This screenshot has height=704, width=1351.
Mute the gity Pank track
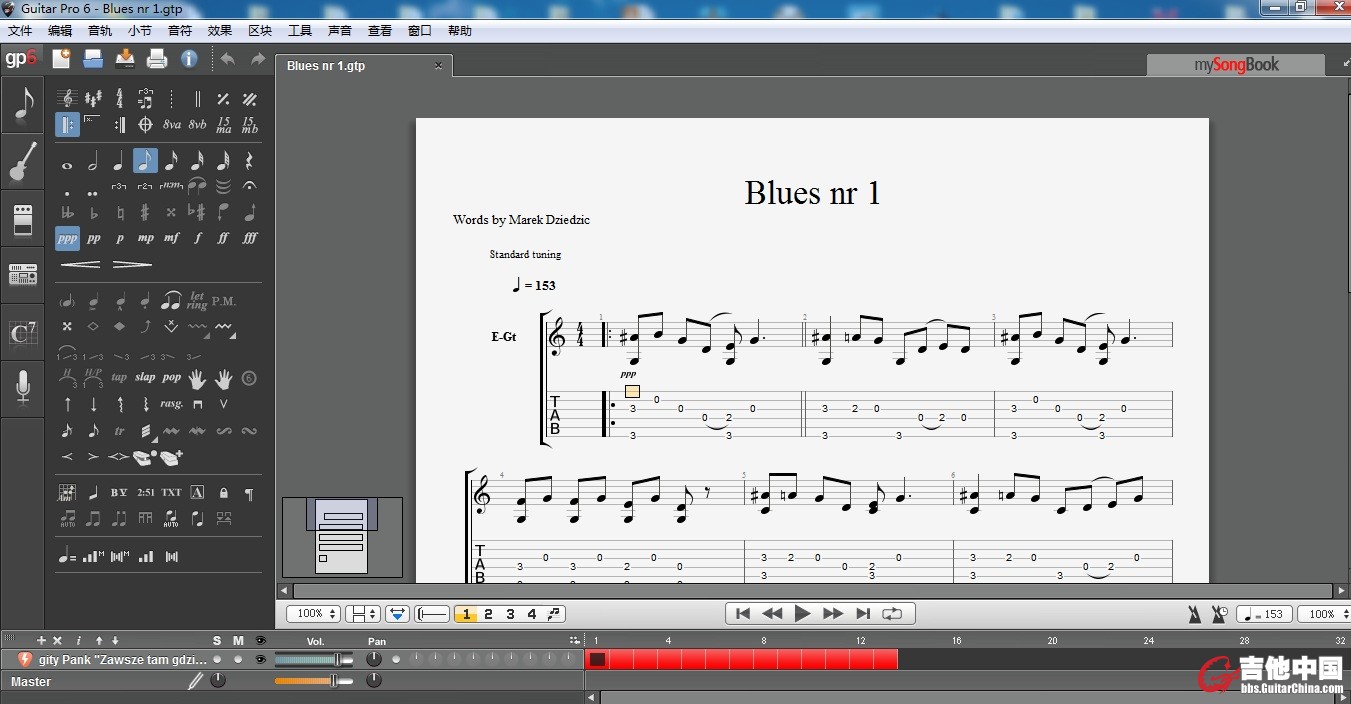(238, 659)
